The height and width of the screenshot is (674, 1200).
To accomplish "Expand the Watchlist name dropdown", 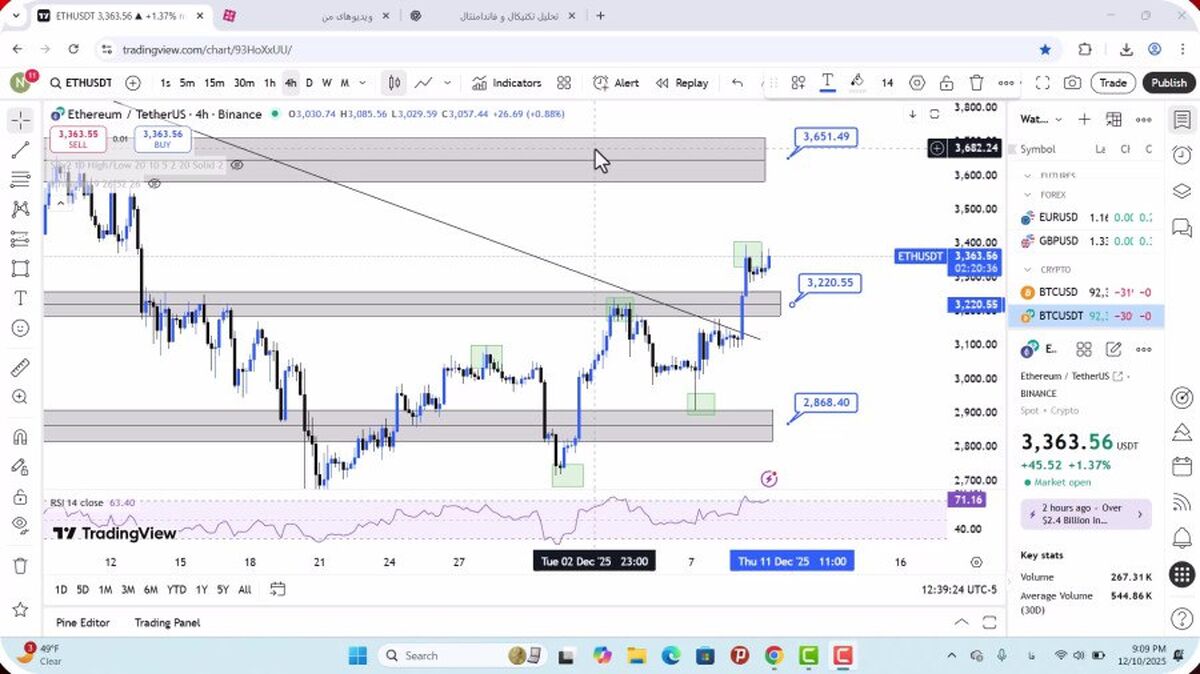I will 1040,120.
